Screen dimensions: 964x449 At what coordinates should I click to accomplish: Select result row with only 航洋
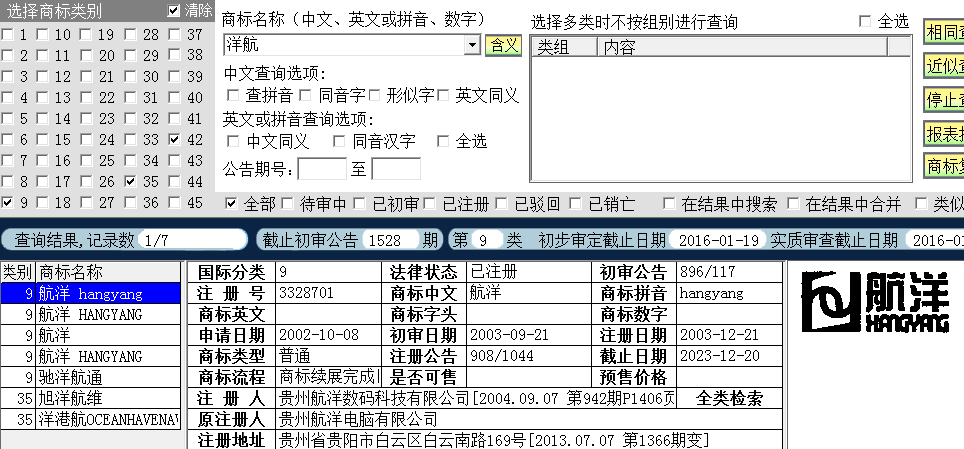pyautogui.click(x=91, y=335)
